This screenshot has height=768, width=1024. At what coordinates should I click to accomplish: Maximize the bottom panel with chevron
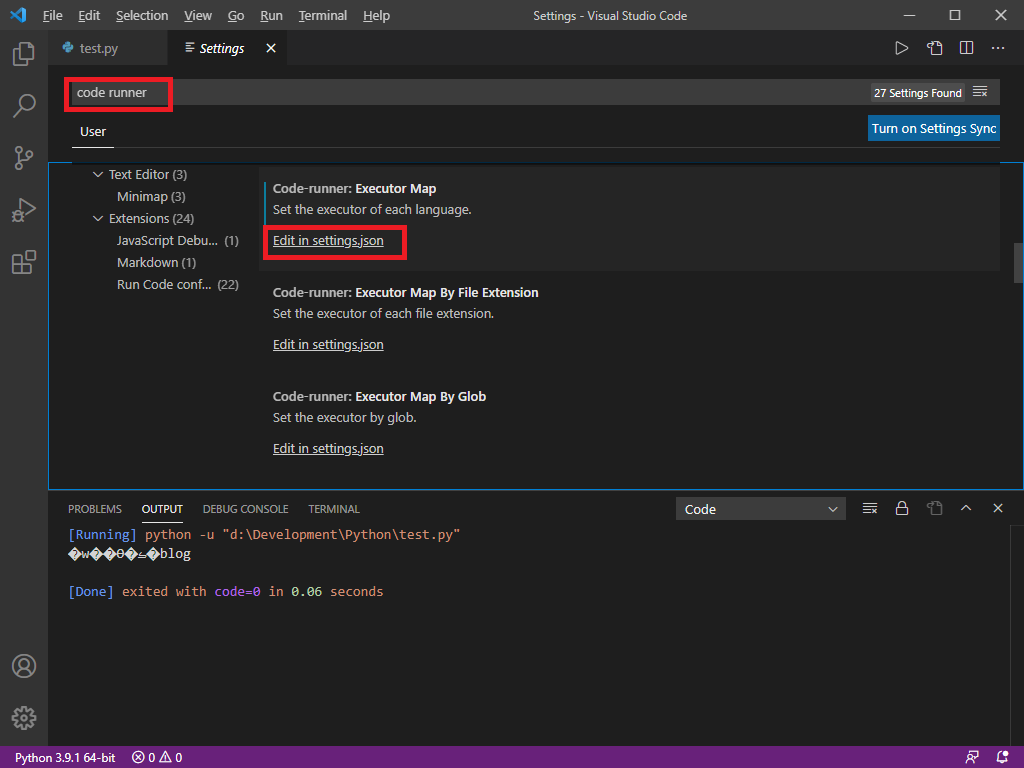(x=966, y=508)
